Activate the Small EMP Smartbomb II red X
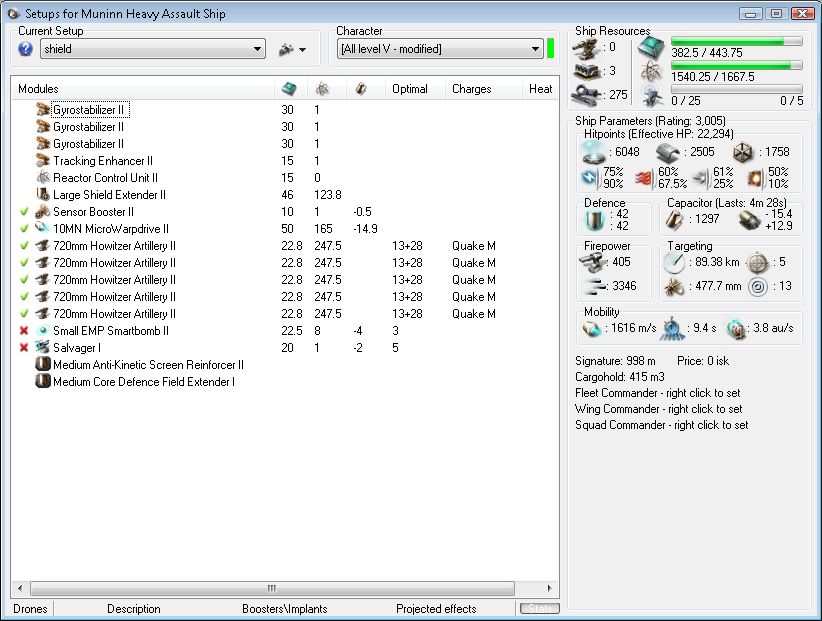The width and height of the screenshot is (822, 621). [x=24, y=331]
